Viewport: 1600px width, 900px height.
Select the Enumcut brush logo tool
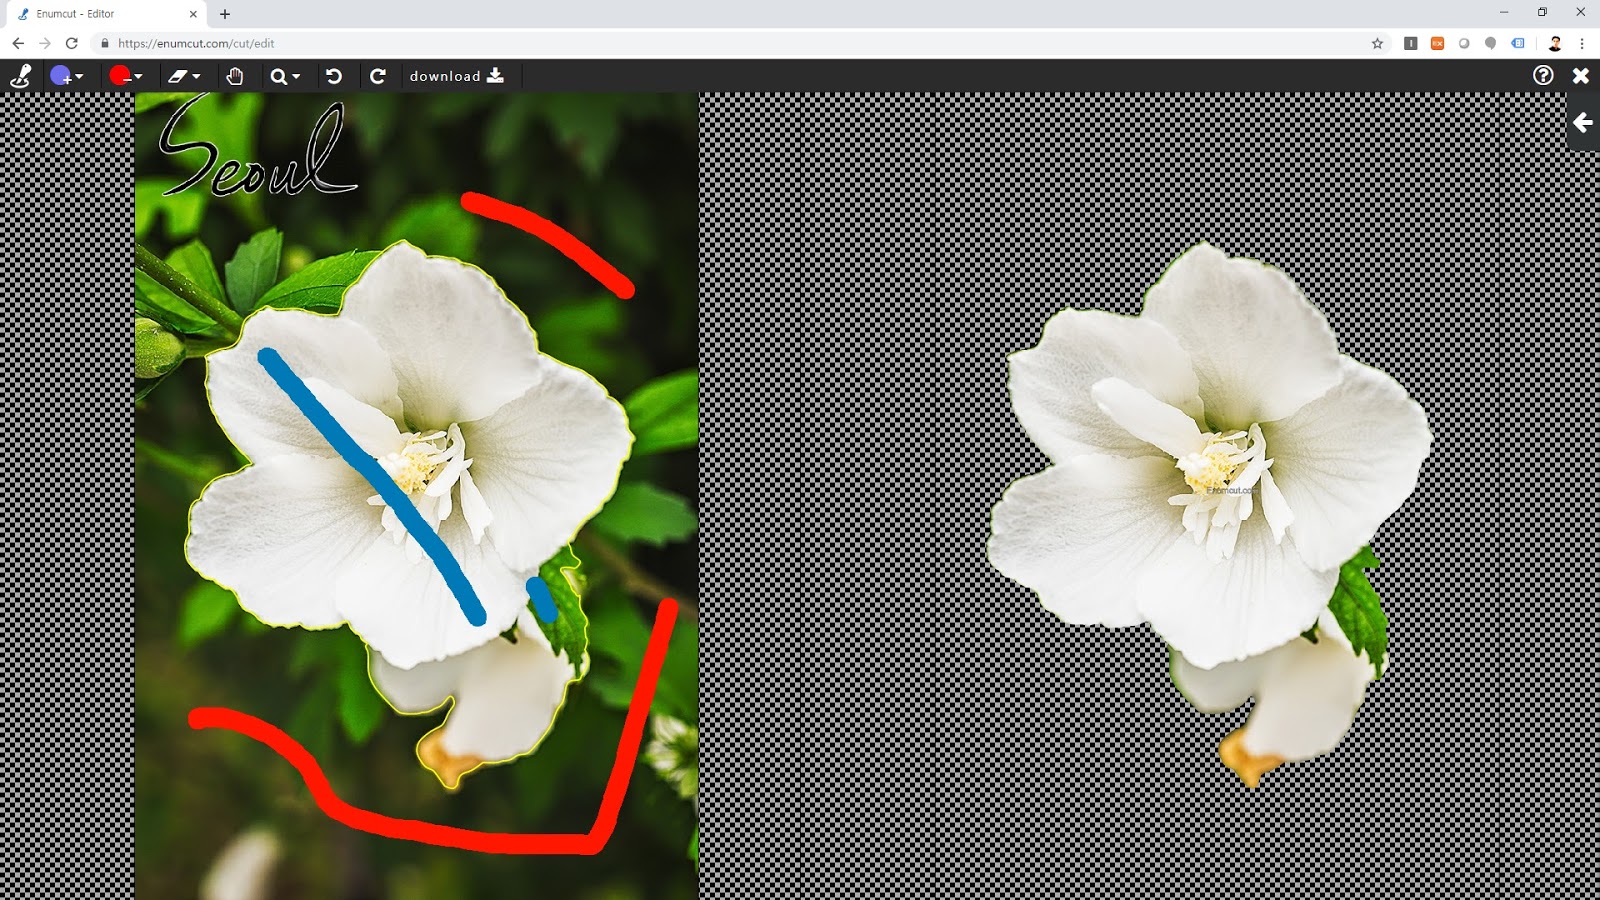pos(20,75)
